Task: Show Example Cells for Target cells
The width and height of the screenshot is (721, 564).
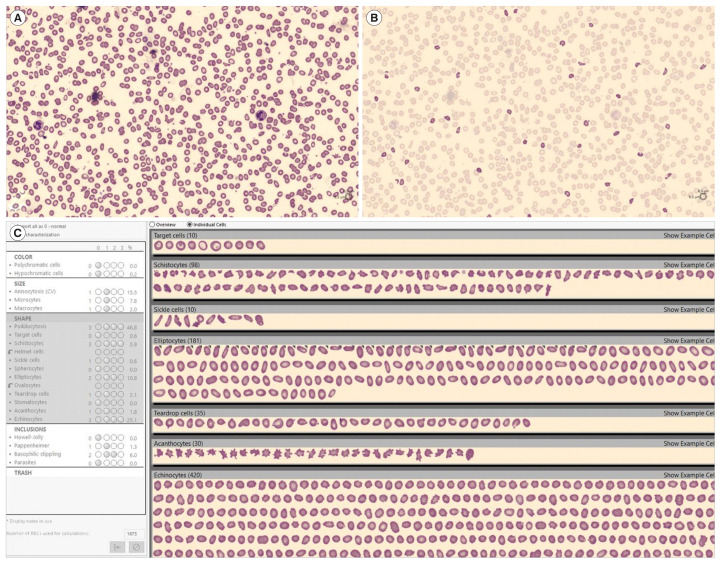Action: tap(688, 235)
